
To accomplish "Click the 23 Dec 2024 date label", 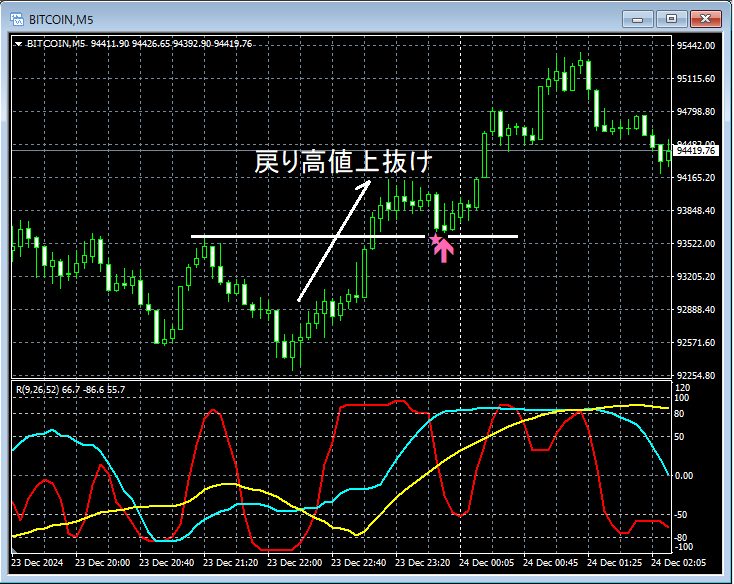I will point(37,562).
